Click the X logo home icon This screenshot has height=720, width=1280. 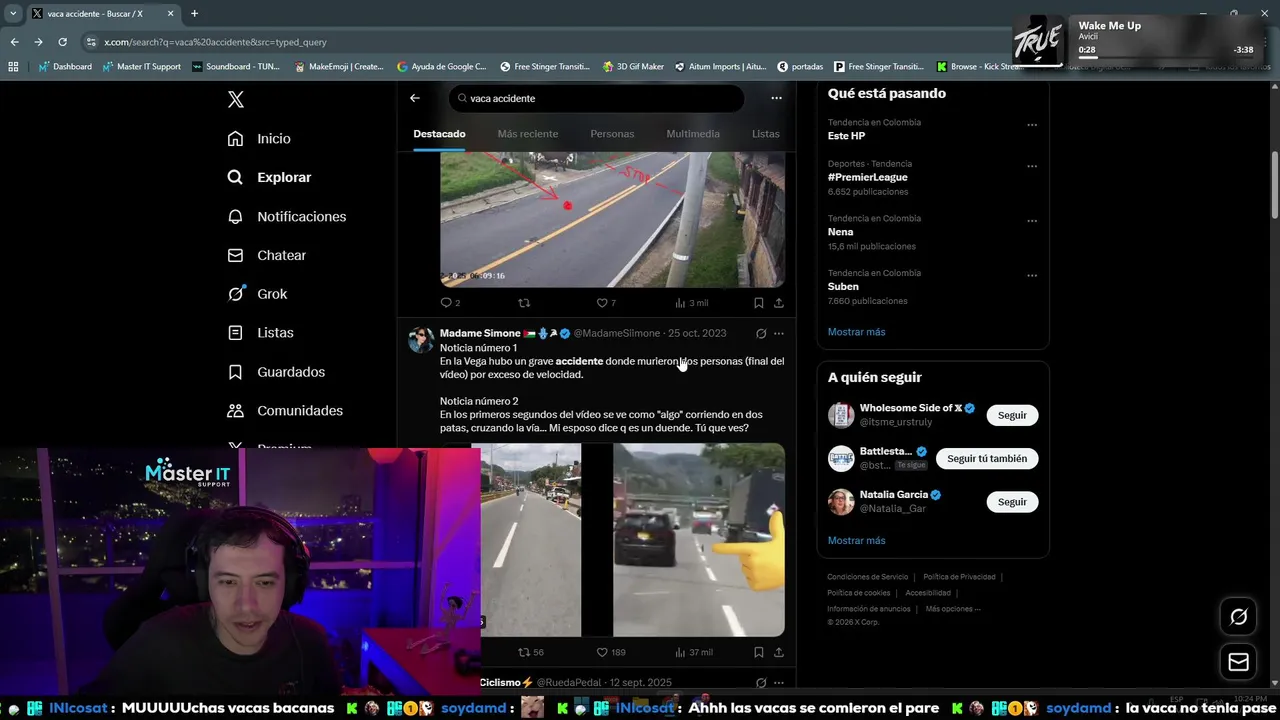click(236, 99)
